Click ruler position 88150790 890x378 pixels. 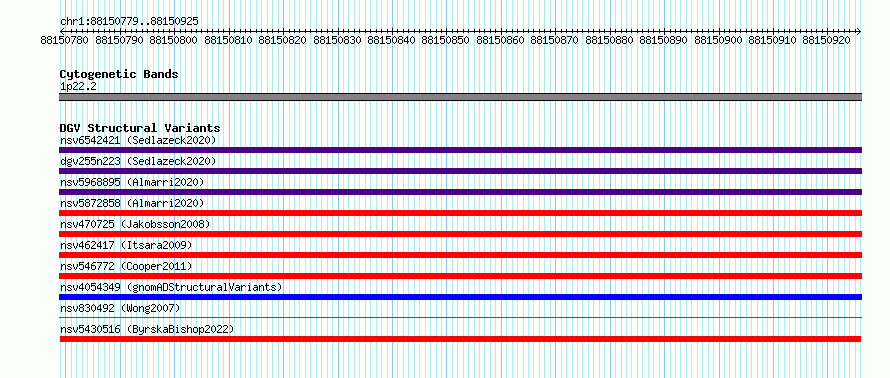119,40
